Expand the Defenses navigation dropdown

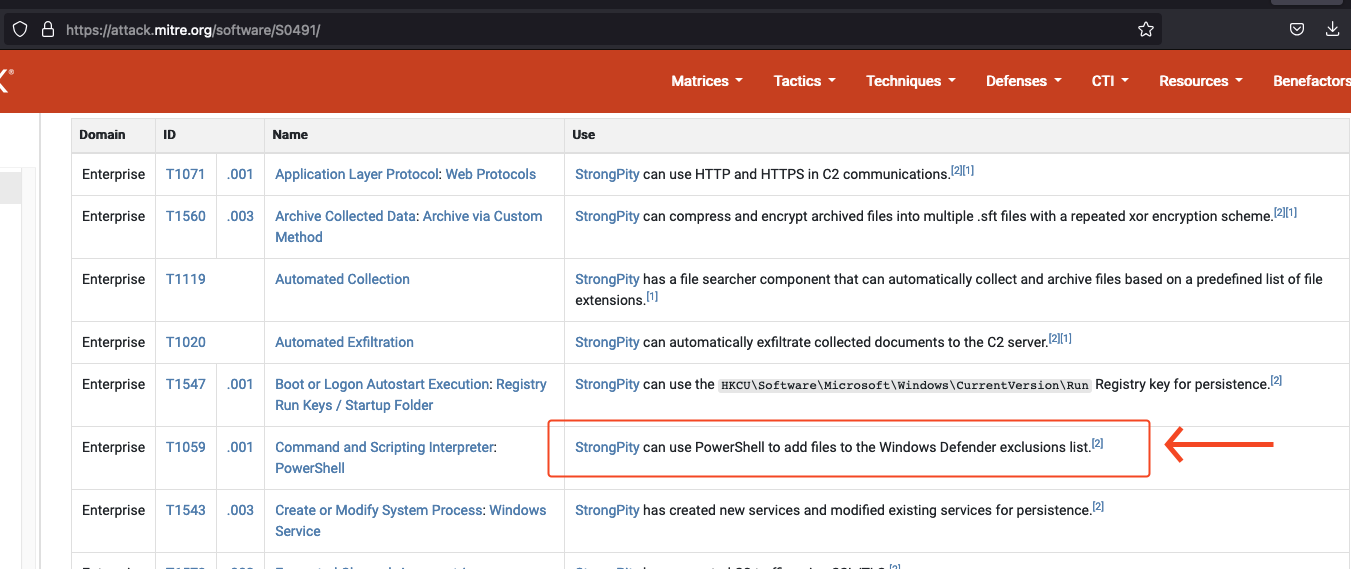pos(1024,81)
